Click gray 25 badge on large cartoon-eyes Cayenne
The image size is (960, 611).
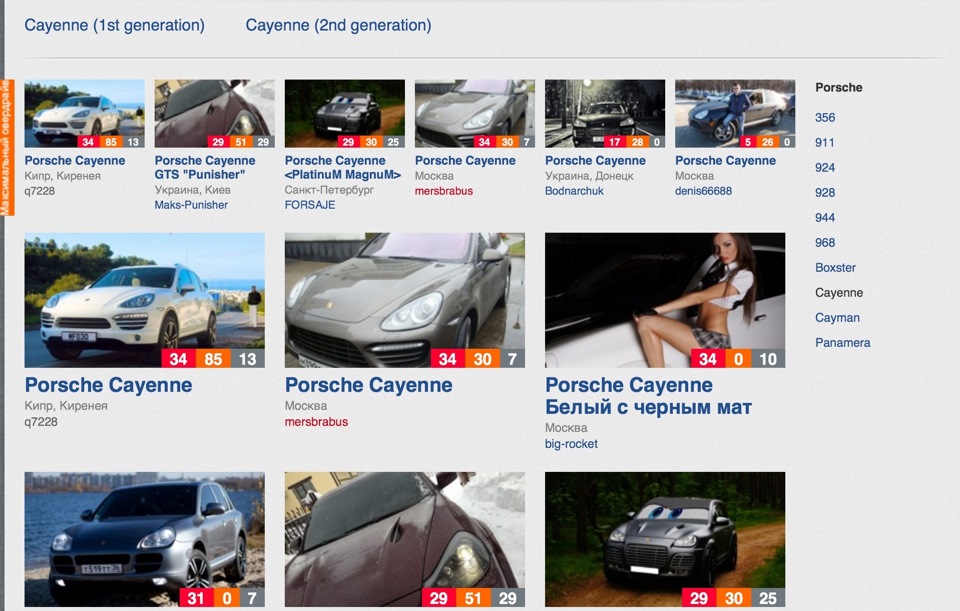tap(768, 598)
